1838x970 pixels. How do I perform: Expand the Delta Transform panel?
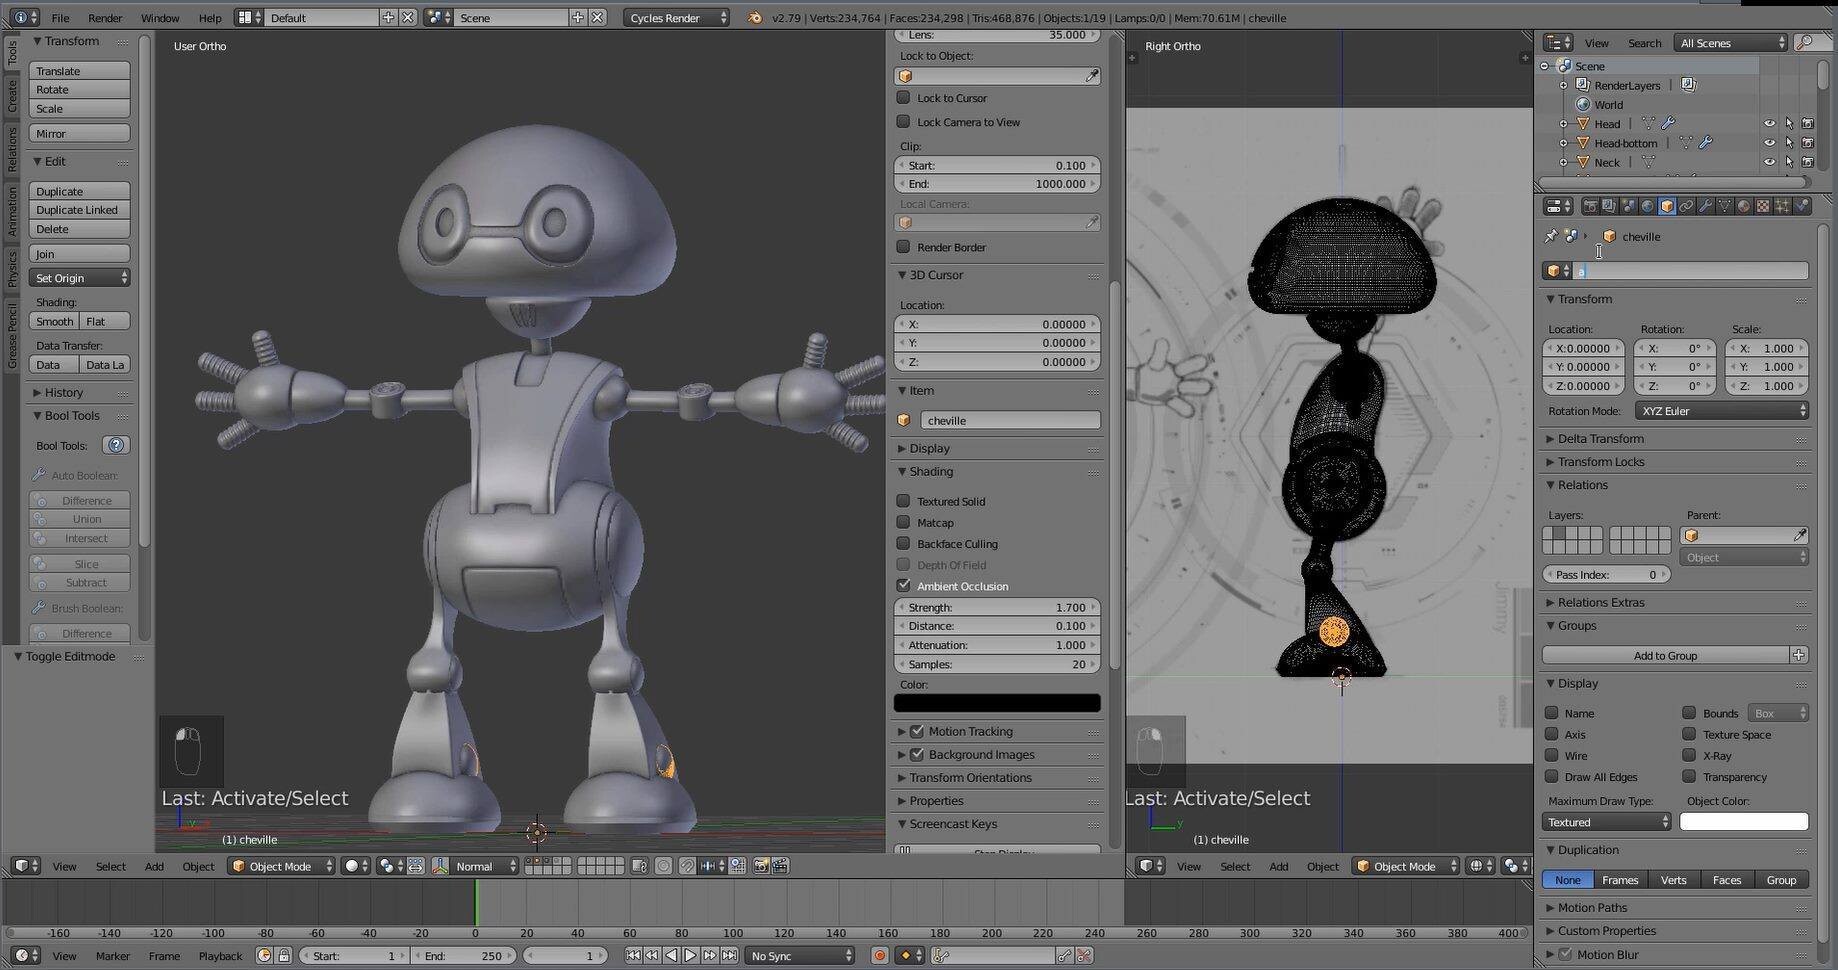coord(1601,438)
